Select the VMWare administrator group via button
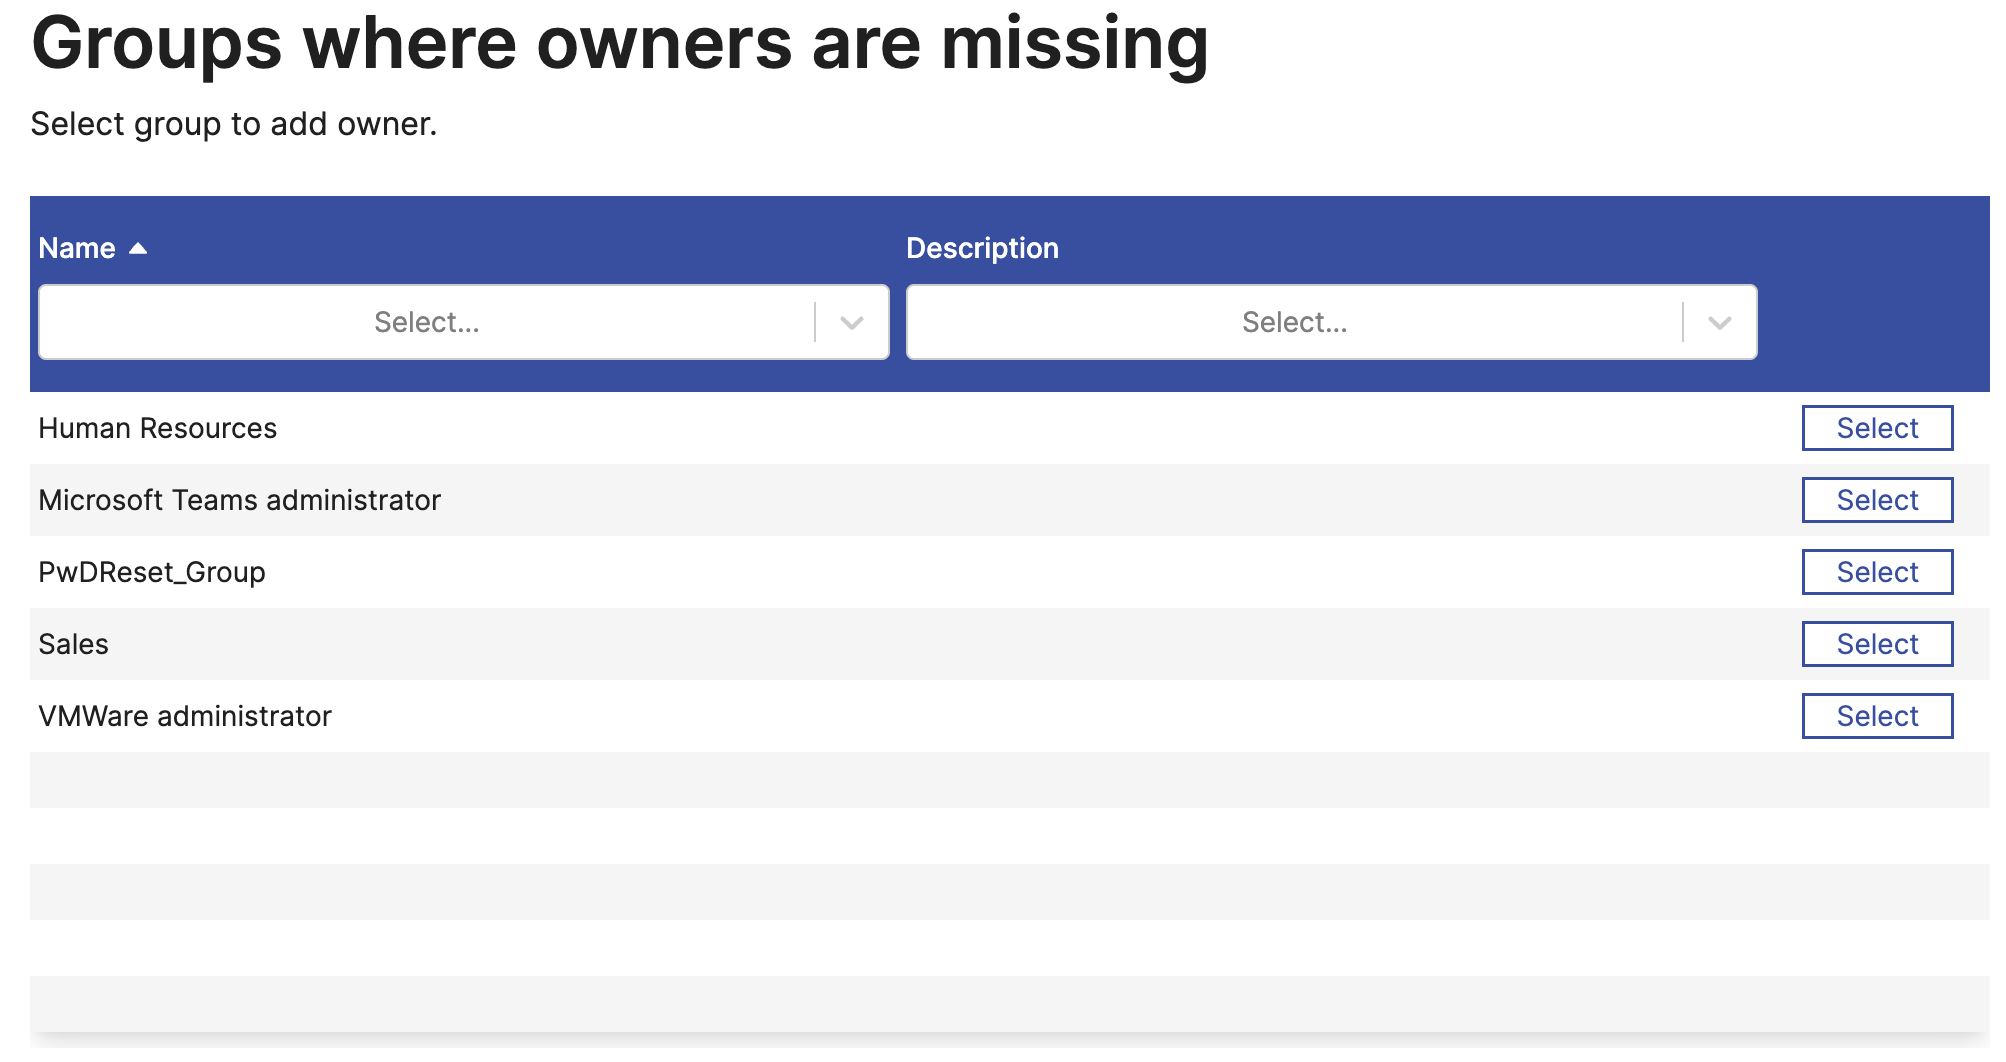Image resolution: width=2006 pixels, height=1062 pixels. pos(1876,716)
